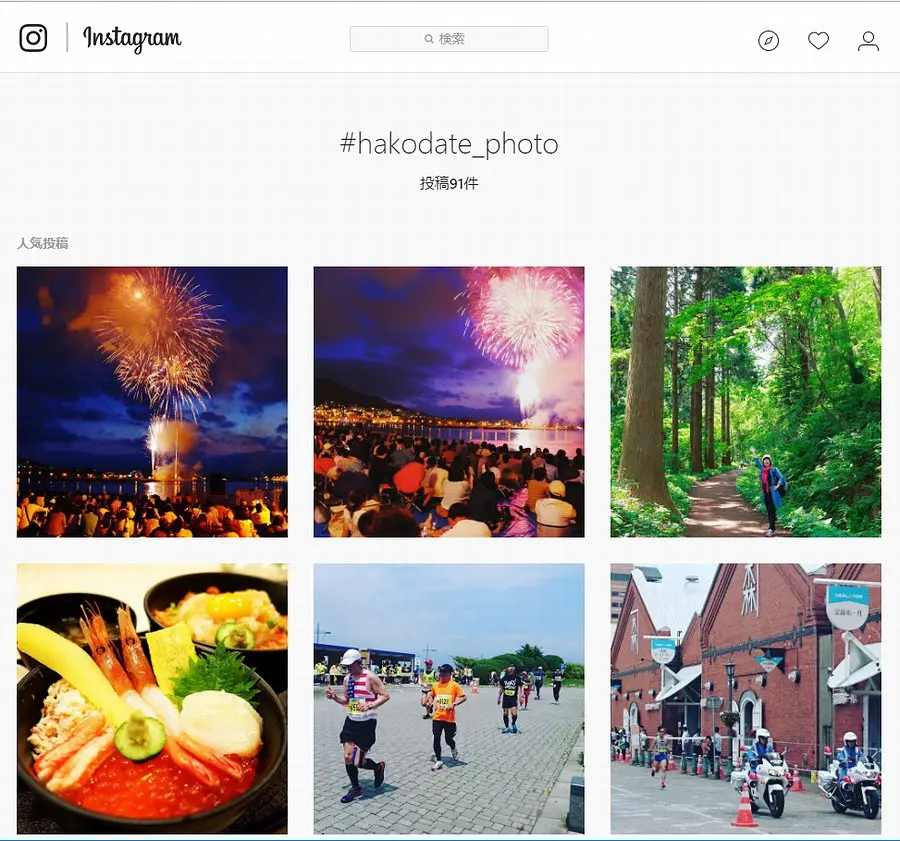Open the orange fireworks photo
Image resolution: width=900 pixels, height=841 pixels.
click(x=152, y=402)
